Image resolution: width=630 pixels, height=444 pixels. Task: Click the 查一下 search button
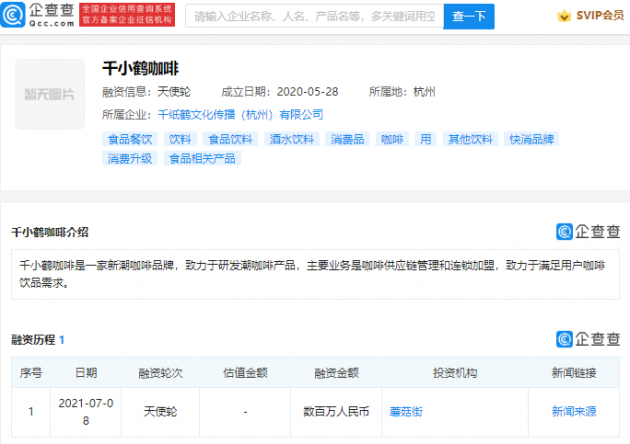click(469, 16)
